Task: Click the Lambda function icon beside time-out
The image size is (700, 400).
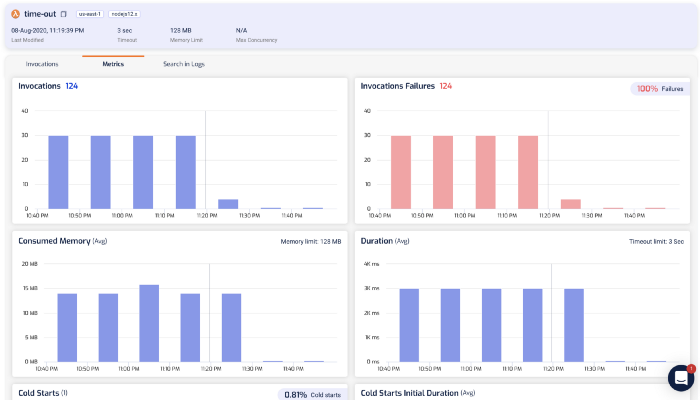Action: point(15,15)
